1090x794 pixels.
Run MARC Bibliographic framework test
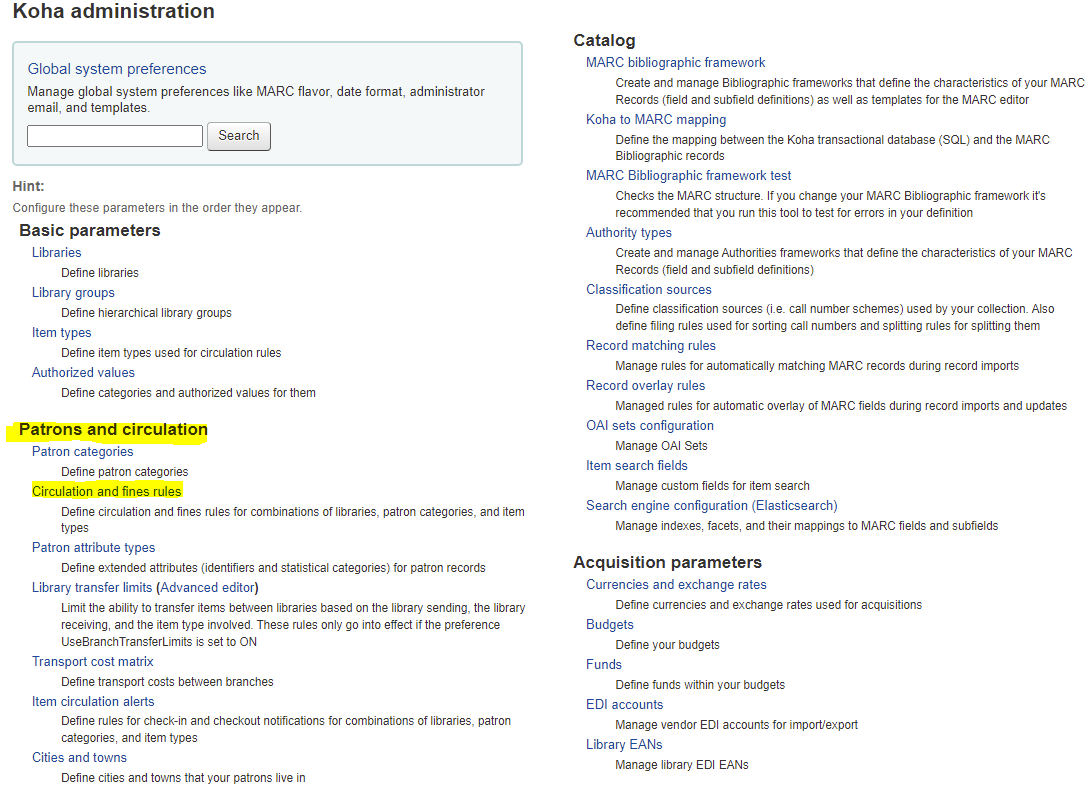[x=688, y=176]
